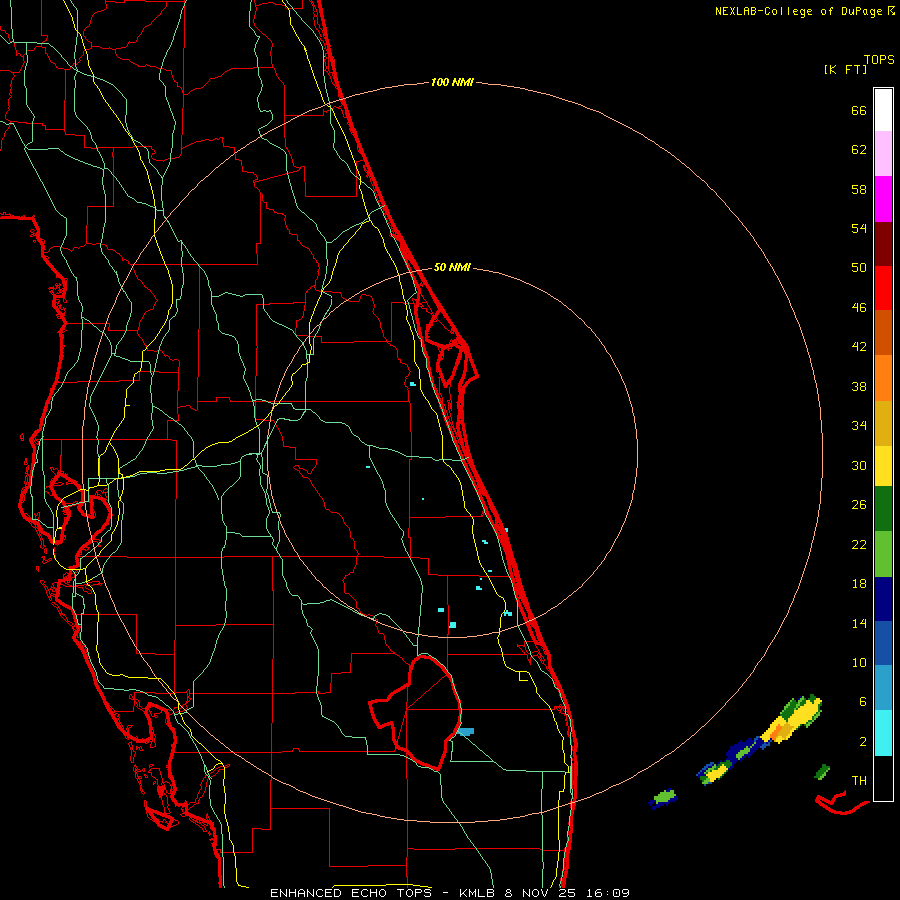The image size is (900, 900).
Task: Click the legend value "54"
Action: point(859,228)
